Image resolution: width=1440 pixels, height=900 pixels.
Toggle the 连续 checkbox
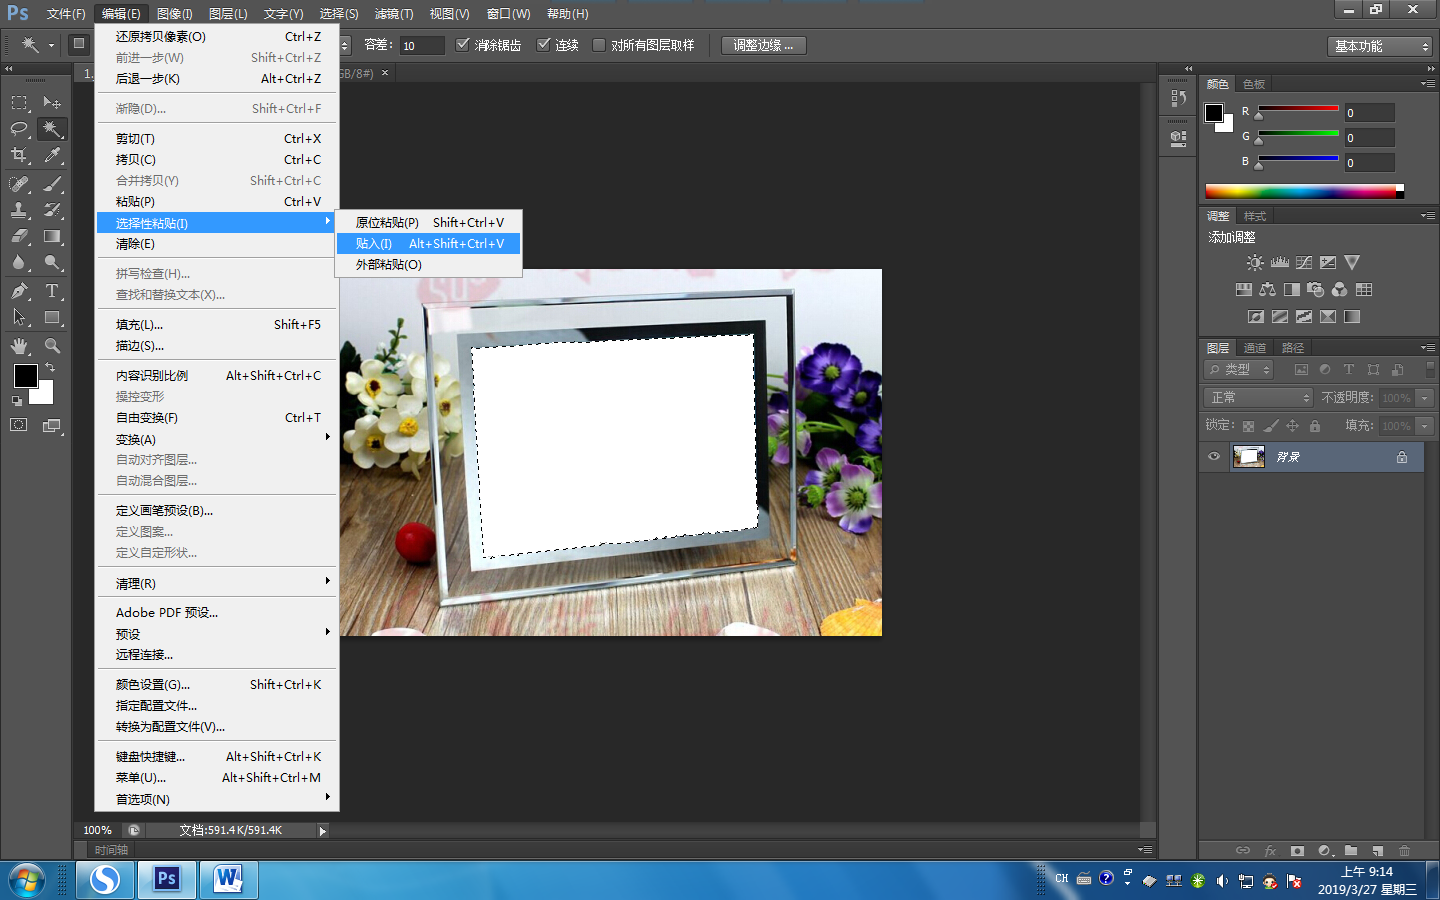544,45
